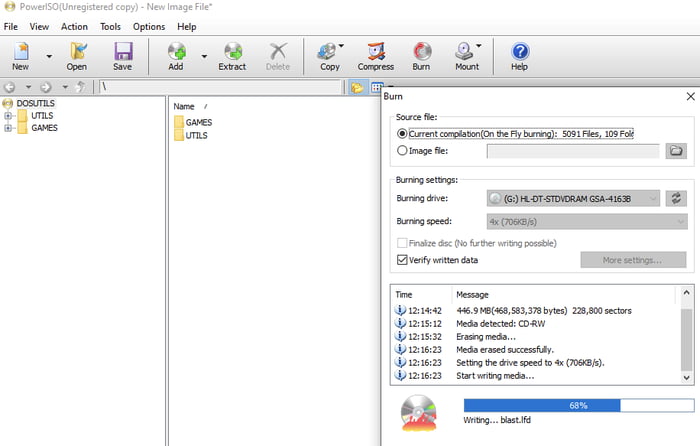
Task: Open the dropdown arrow next to Add
Action: [x=204, y=56]
